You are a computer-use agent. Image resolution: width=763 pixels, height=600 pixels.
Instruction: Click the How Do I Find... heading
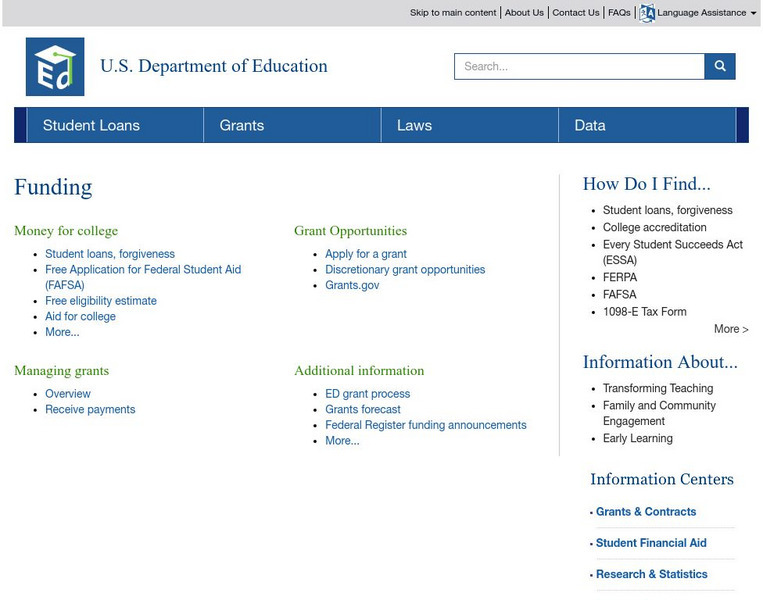click(647, 184)
